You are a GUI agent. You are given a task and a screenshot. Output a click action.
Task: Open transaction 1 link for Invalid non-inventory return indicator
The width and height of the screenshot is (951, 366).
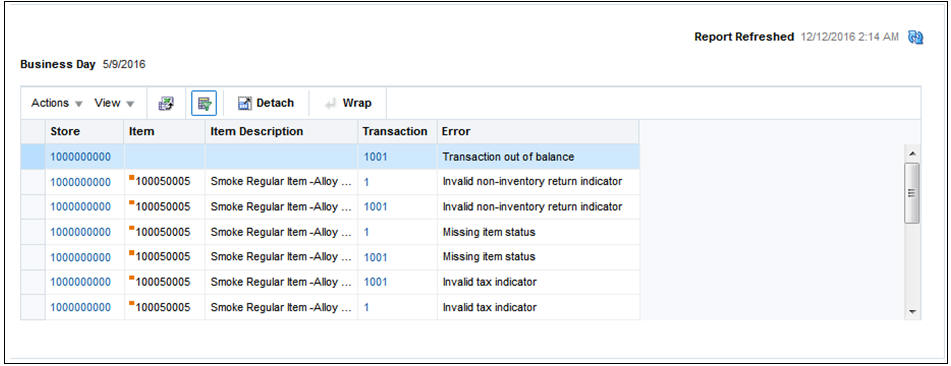pyautogui.click(x=366, y=181)
